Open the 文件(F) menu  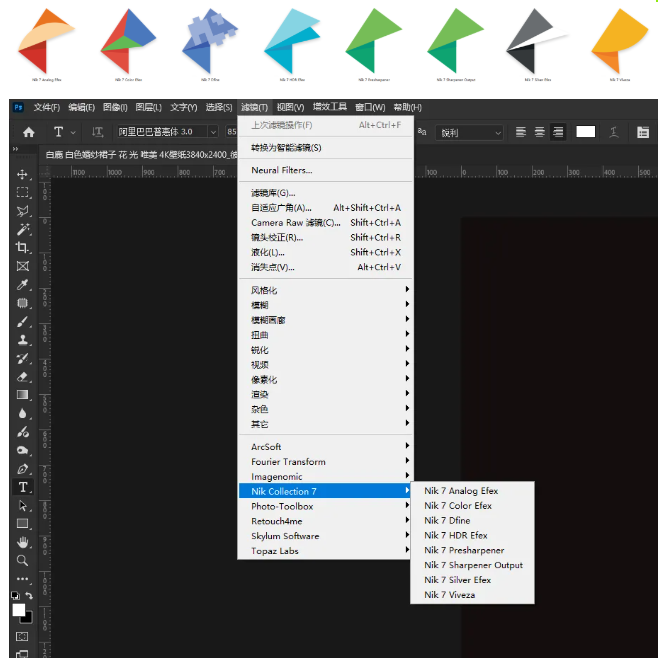(47, 107)
